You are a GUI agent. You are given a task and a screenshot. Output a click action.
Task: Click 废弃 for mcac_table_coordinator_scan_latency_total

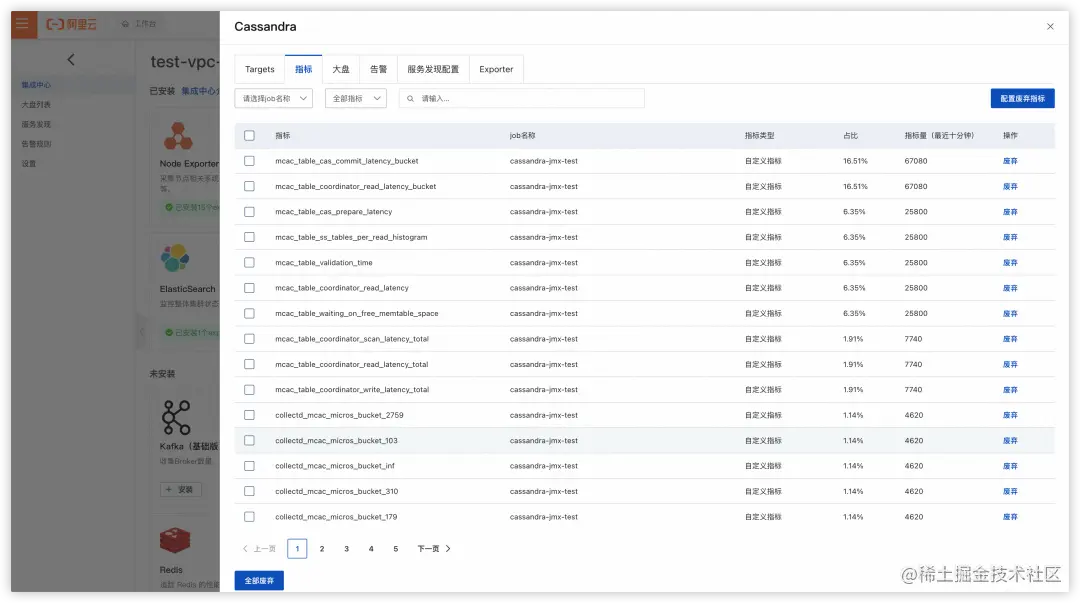(x=1010, y=339)
